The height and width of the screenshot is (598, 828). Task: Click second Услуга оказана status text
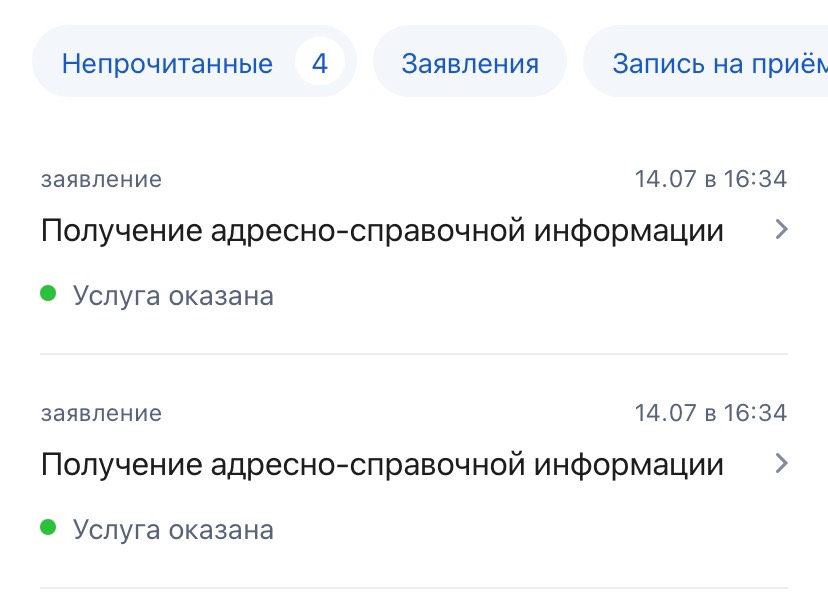(x=173, y=529)
